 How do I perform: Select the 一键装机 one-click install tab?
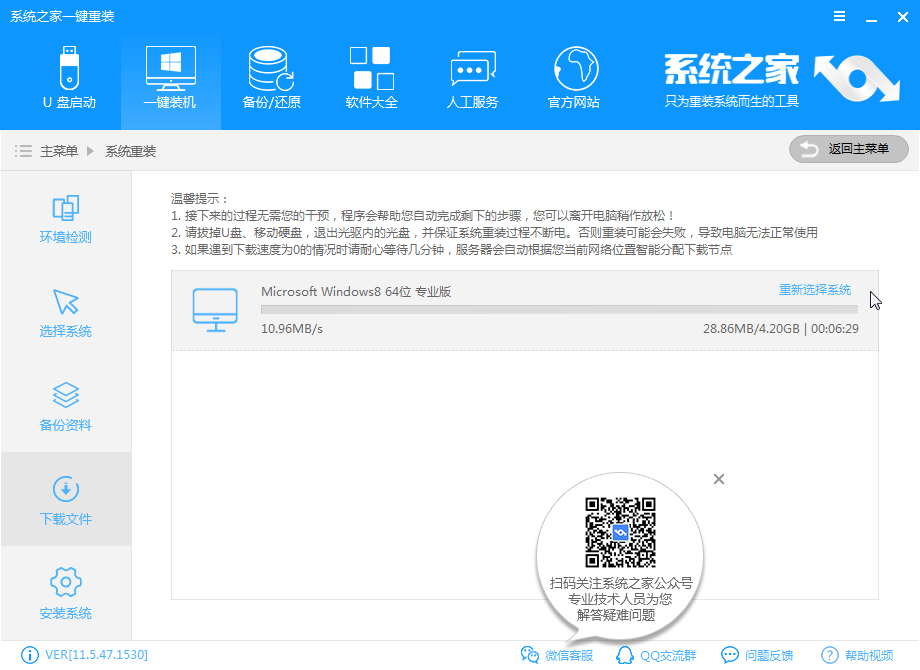coord(170,78)
